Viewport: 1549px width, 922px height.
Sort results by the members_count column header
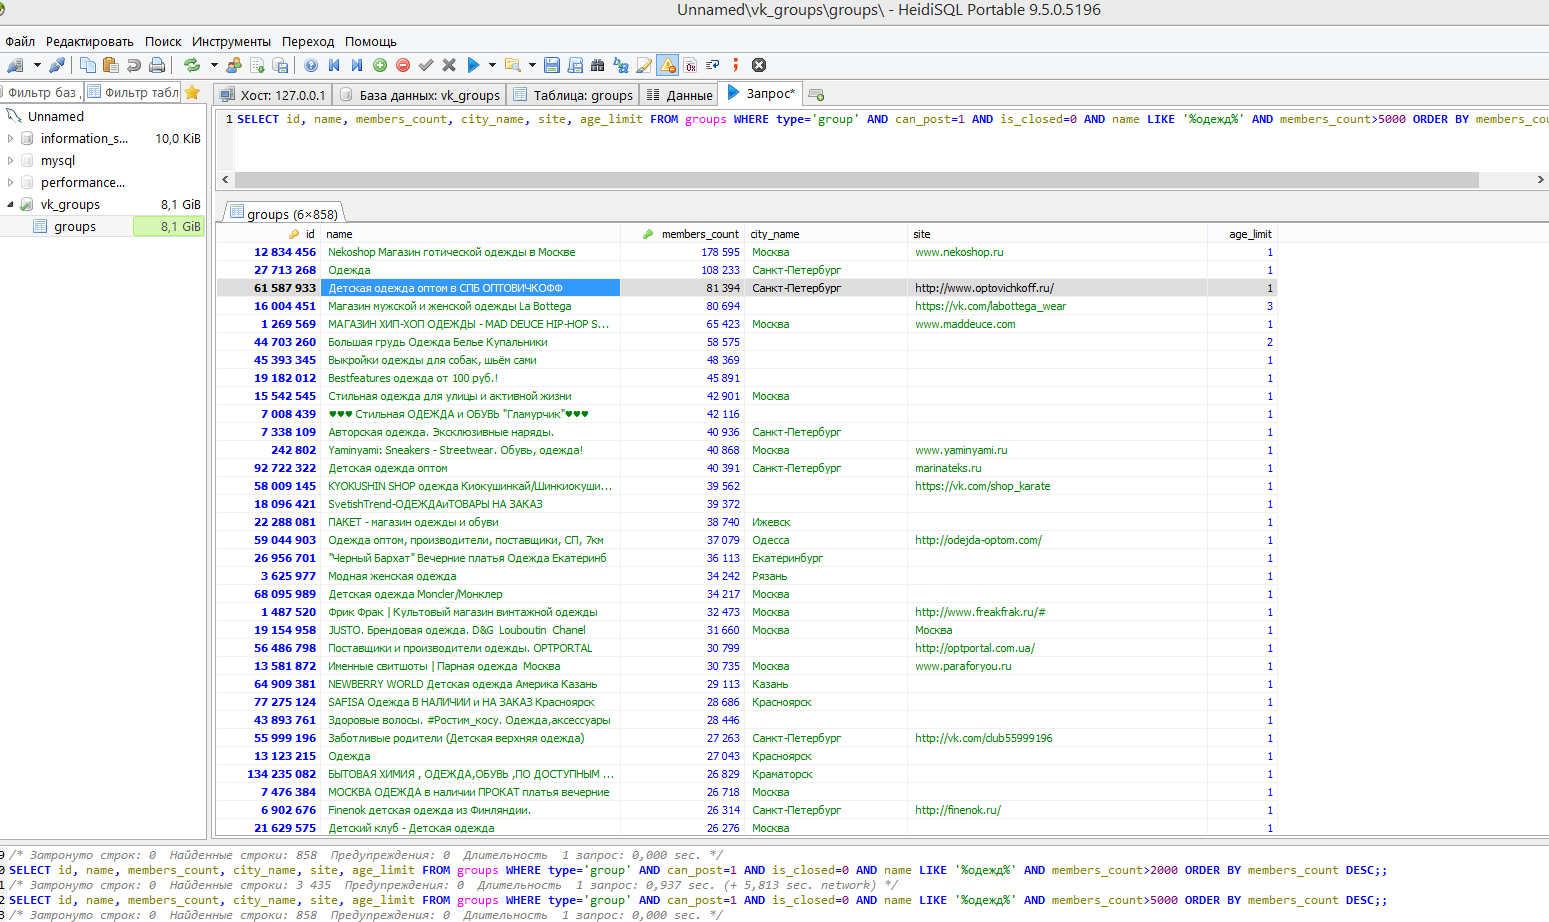pyautogui.click(x=700, y=234)
